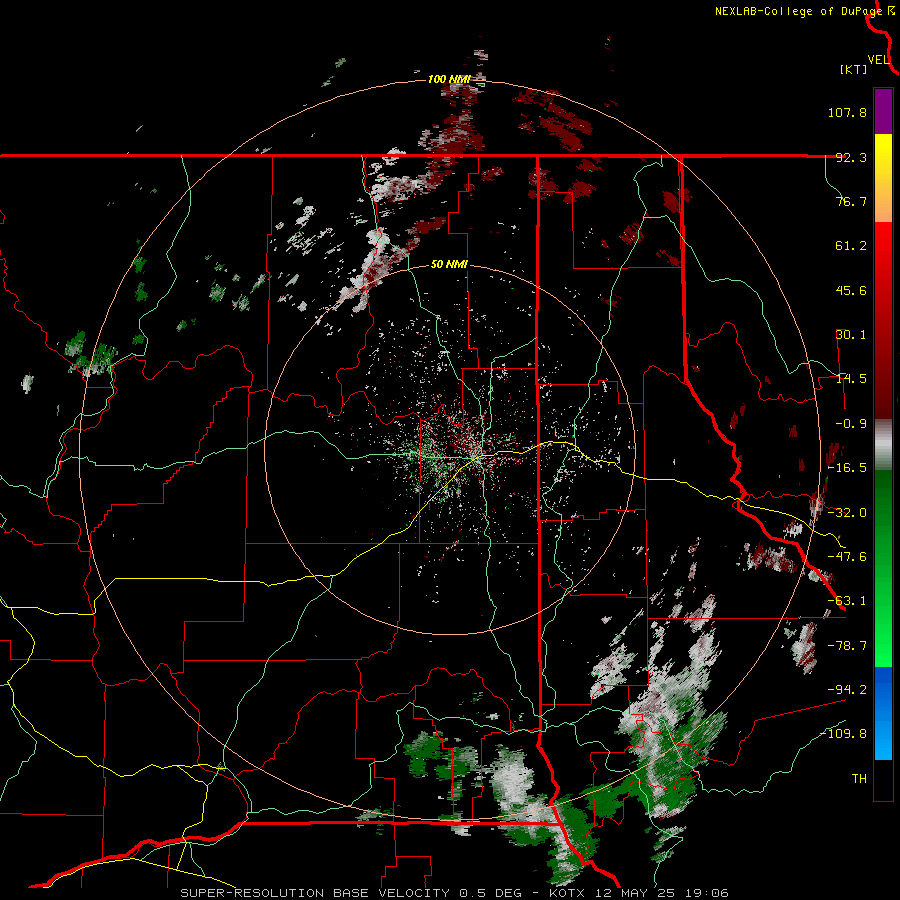Click the 107.8 velocity scale value
This screenshot has height=900, width=900.
847,112
